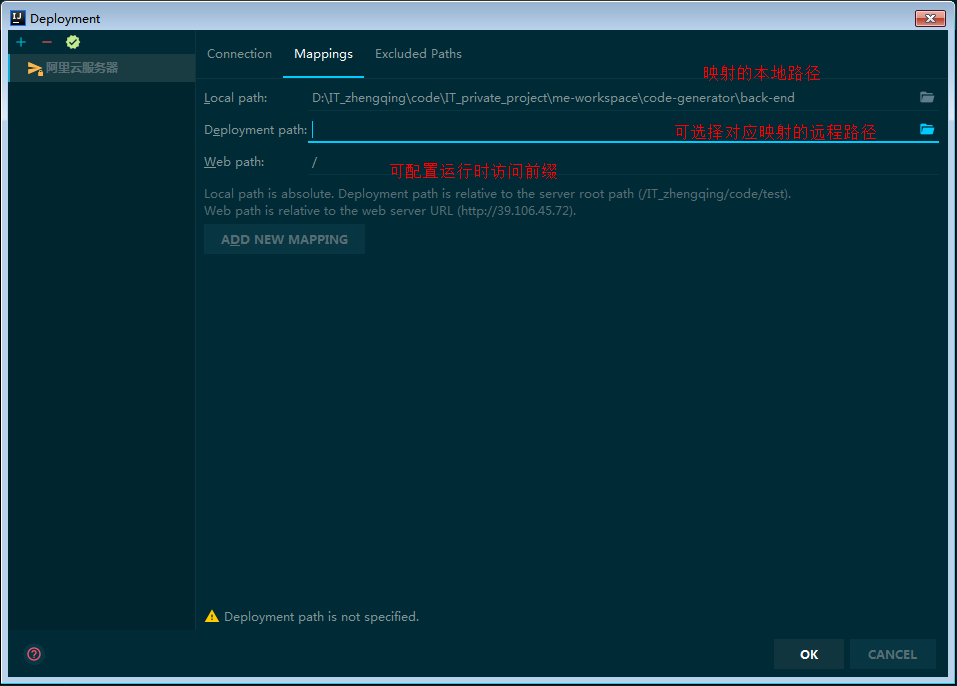Close the Deployment window
This screenshot has width=957, height=686.
tap(930, 18)
